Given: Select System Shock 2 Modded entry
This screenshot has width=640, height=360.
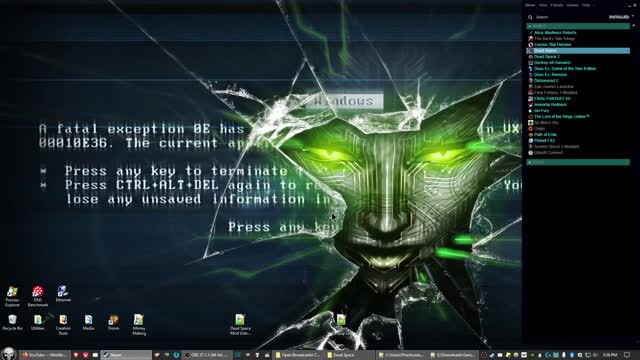Looking at the screenshot, I should (x=556, y=146).
